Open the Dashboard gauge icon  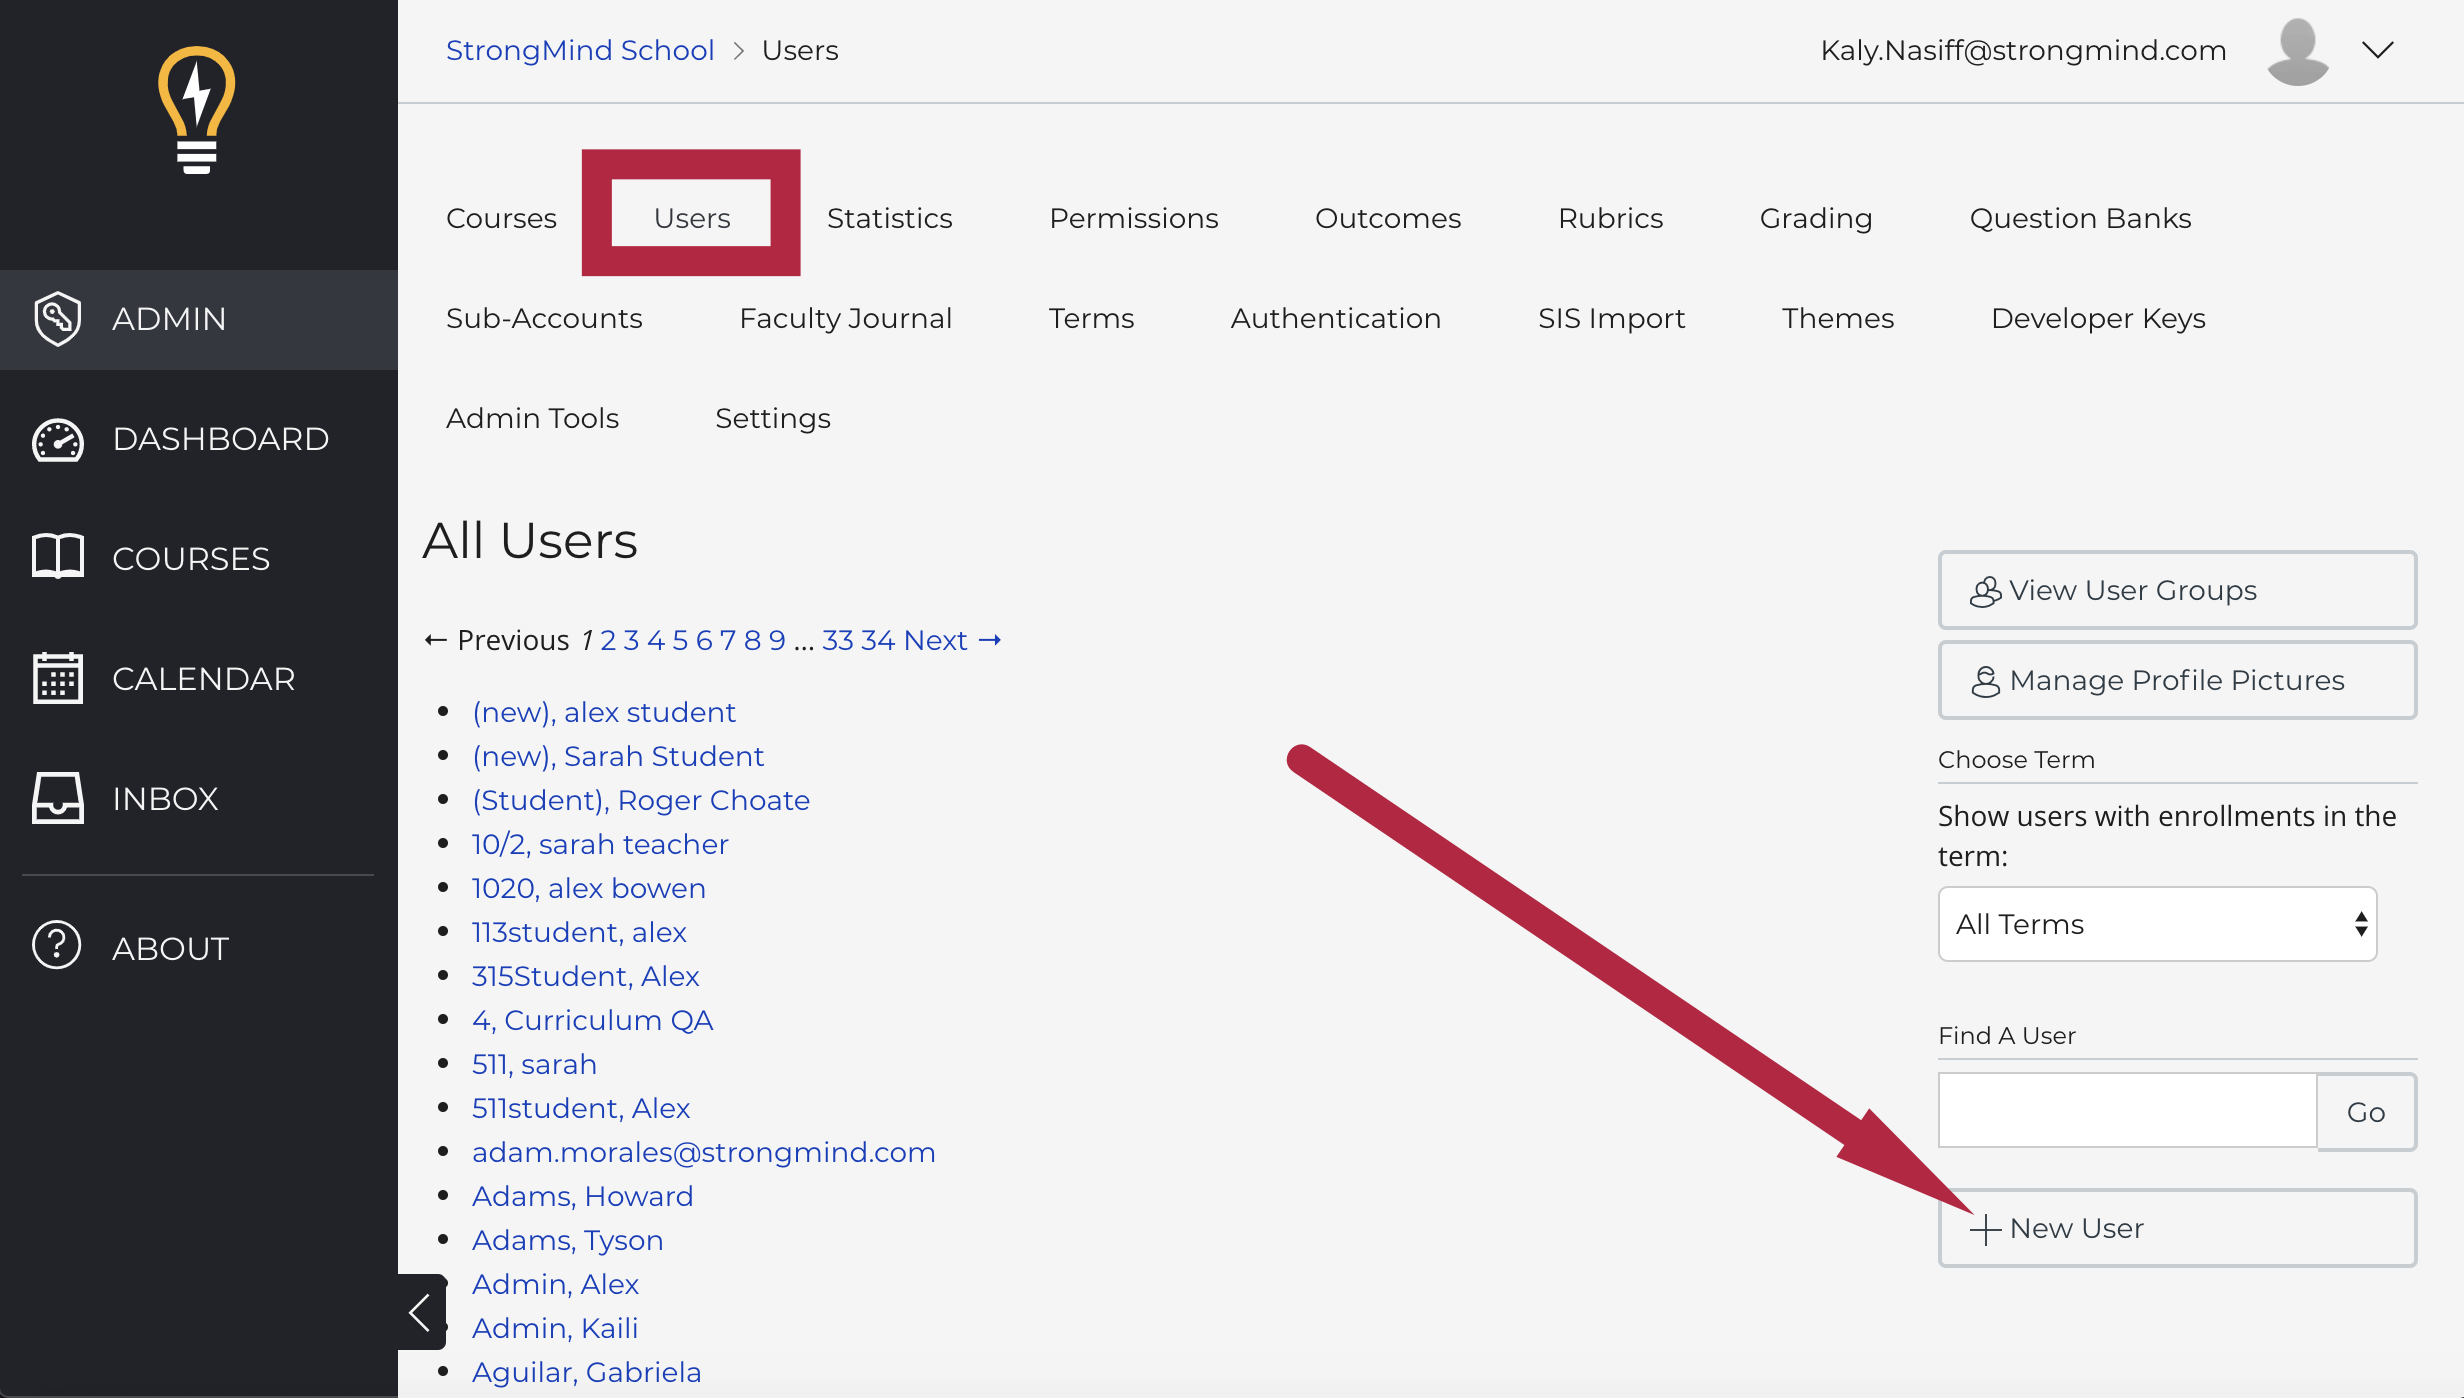pos(58,439)
